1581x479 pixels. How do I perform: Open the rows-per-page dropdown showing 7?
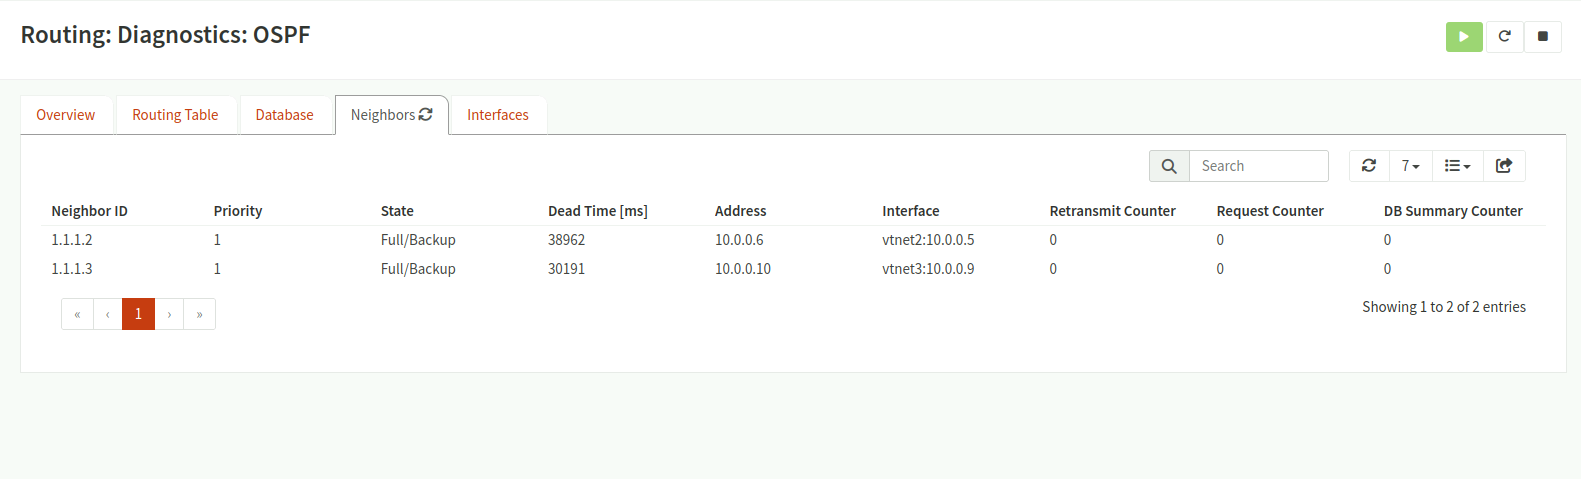tap(1410, 166)
